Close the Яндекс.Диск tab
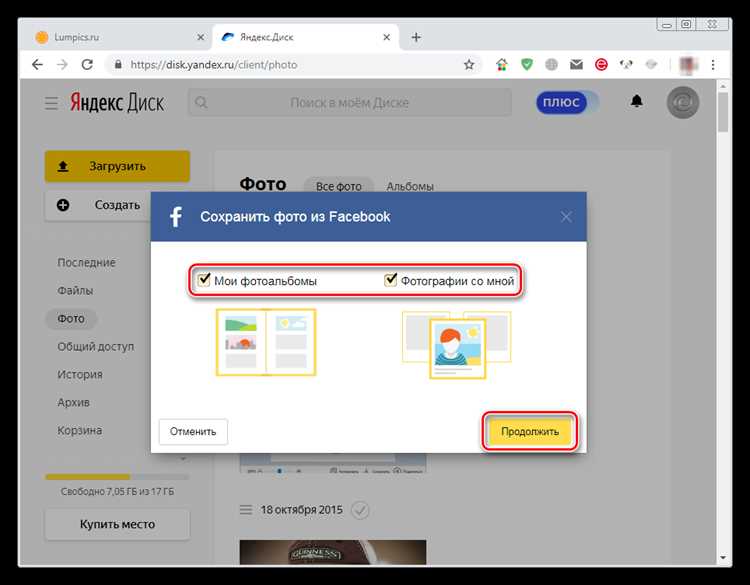Image resolution: width=750 pixels, height=585 pixels. (386, 37)
